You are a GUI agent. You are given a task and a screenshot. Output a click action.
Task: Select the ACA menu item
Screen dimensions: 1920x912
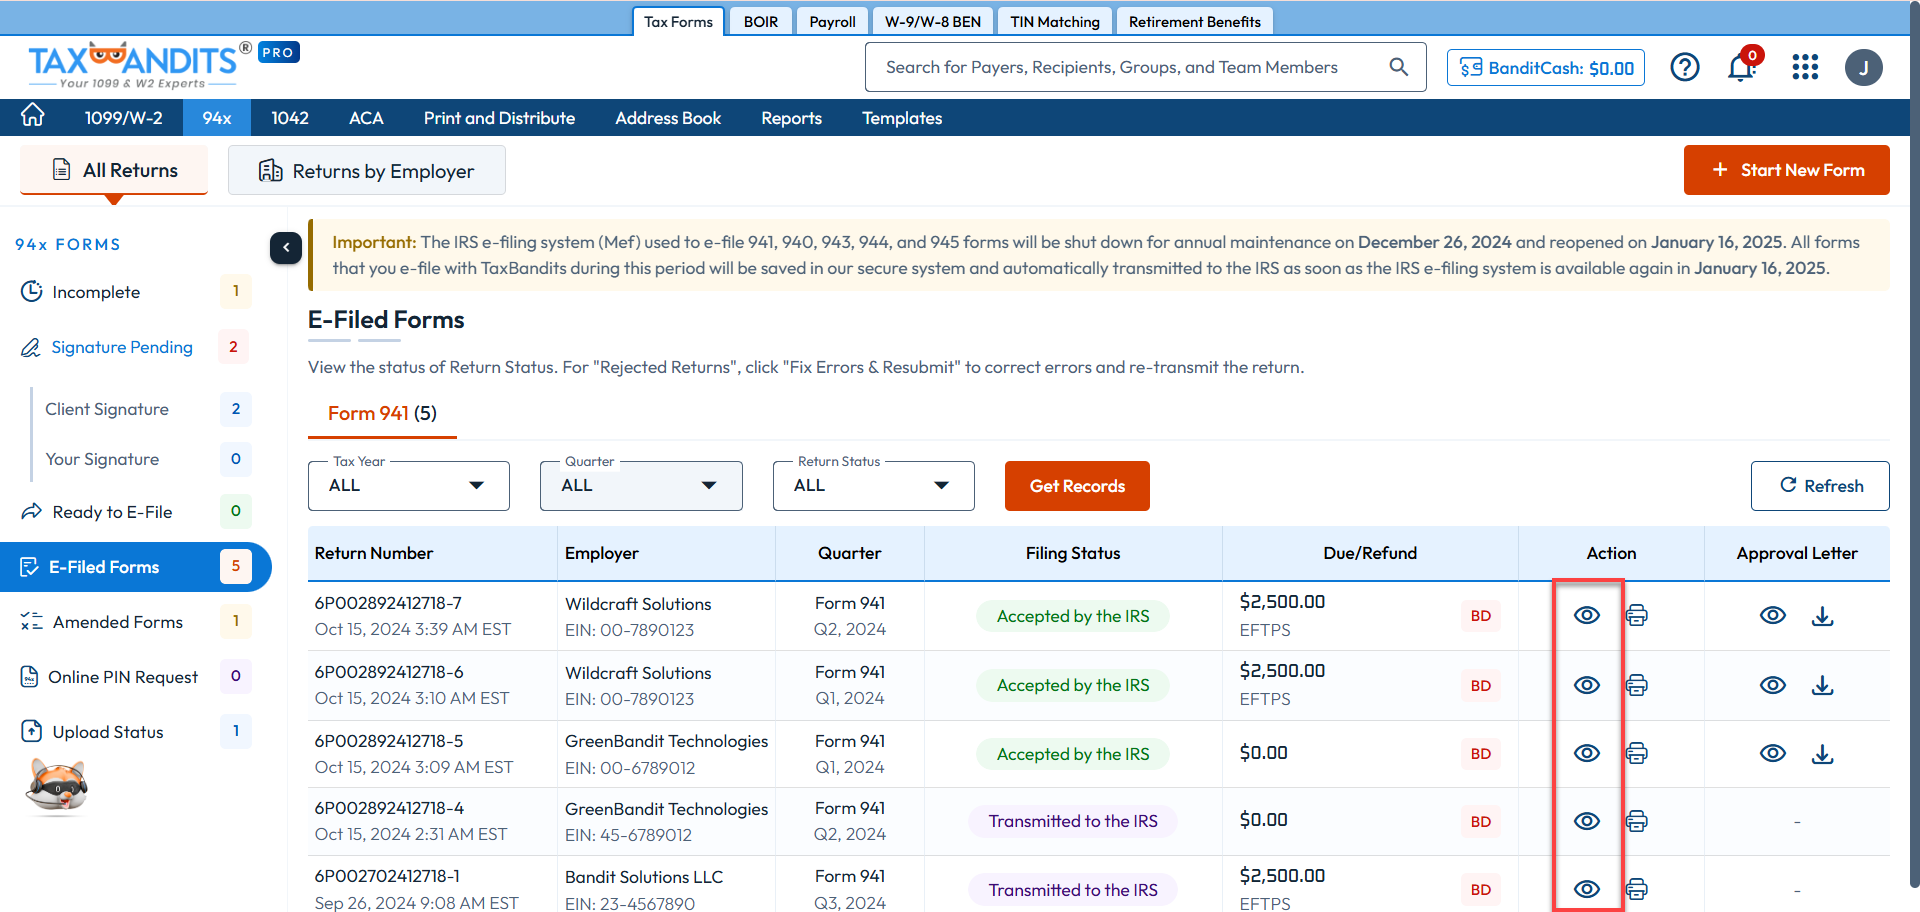(366, 118)
